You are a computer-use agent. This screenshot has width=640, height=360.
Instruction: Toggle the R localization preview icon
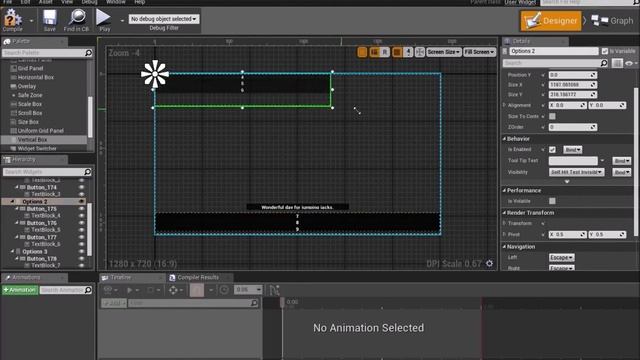pyautogui.click(x=384, y=52)
